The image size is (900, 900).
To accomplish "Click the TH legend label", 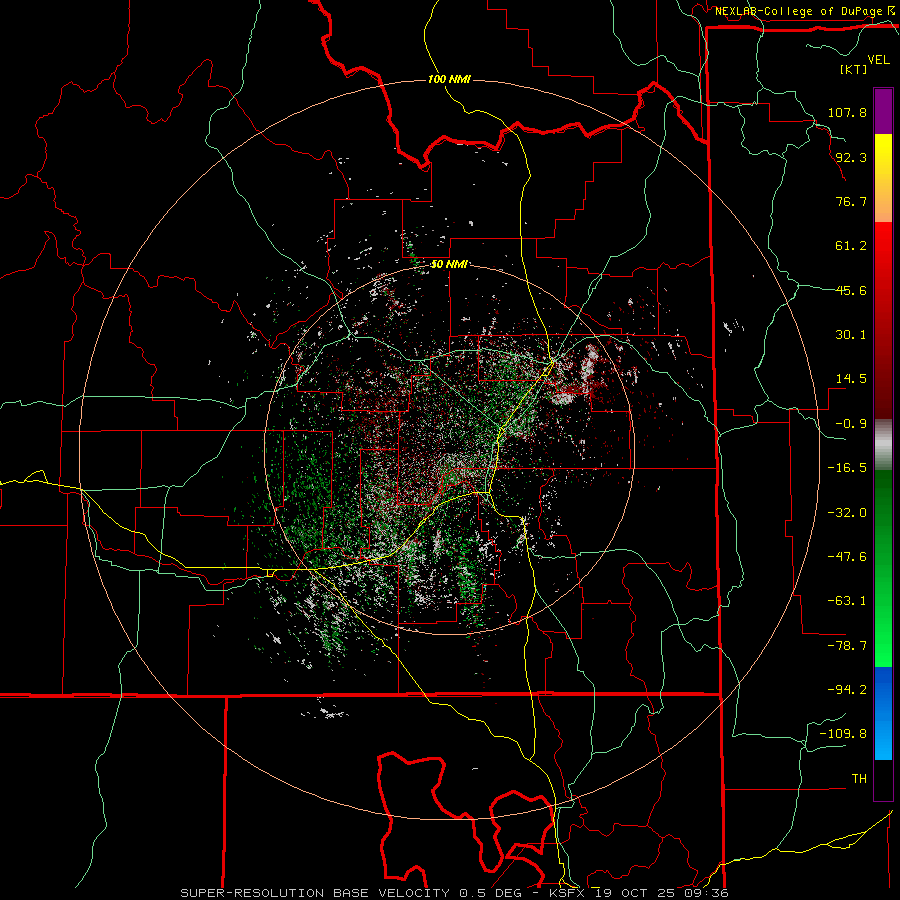I will point(859,778).
